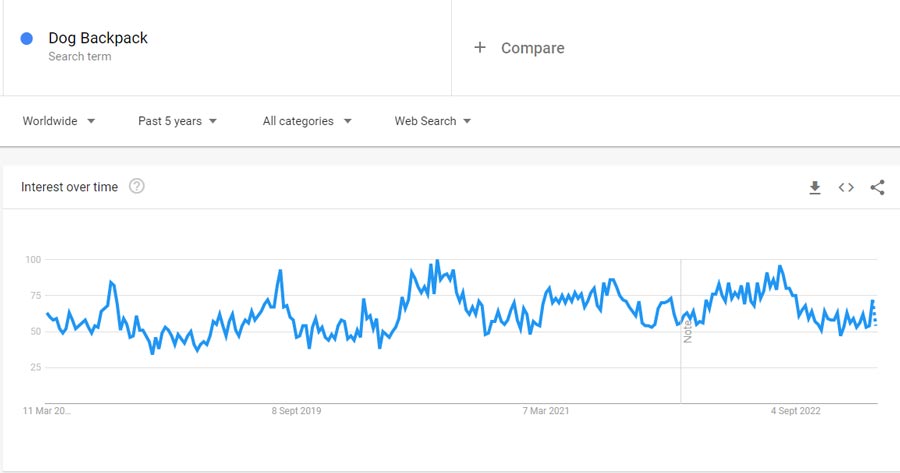Click the 100 value axis label

tap(33, 260)
